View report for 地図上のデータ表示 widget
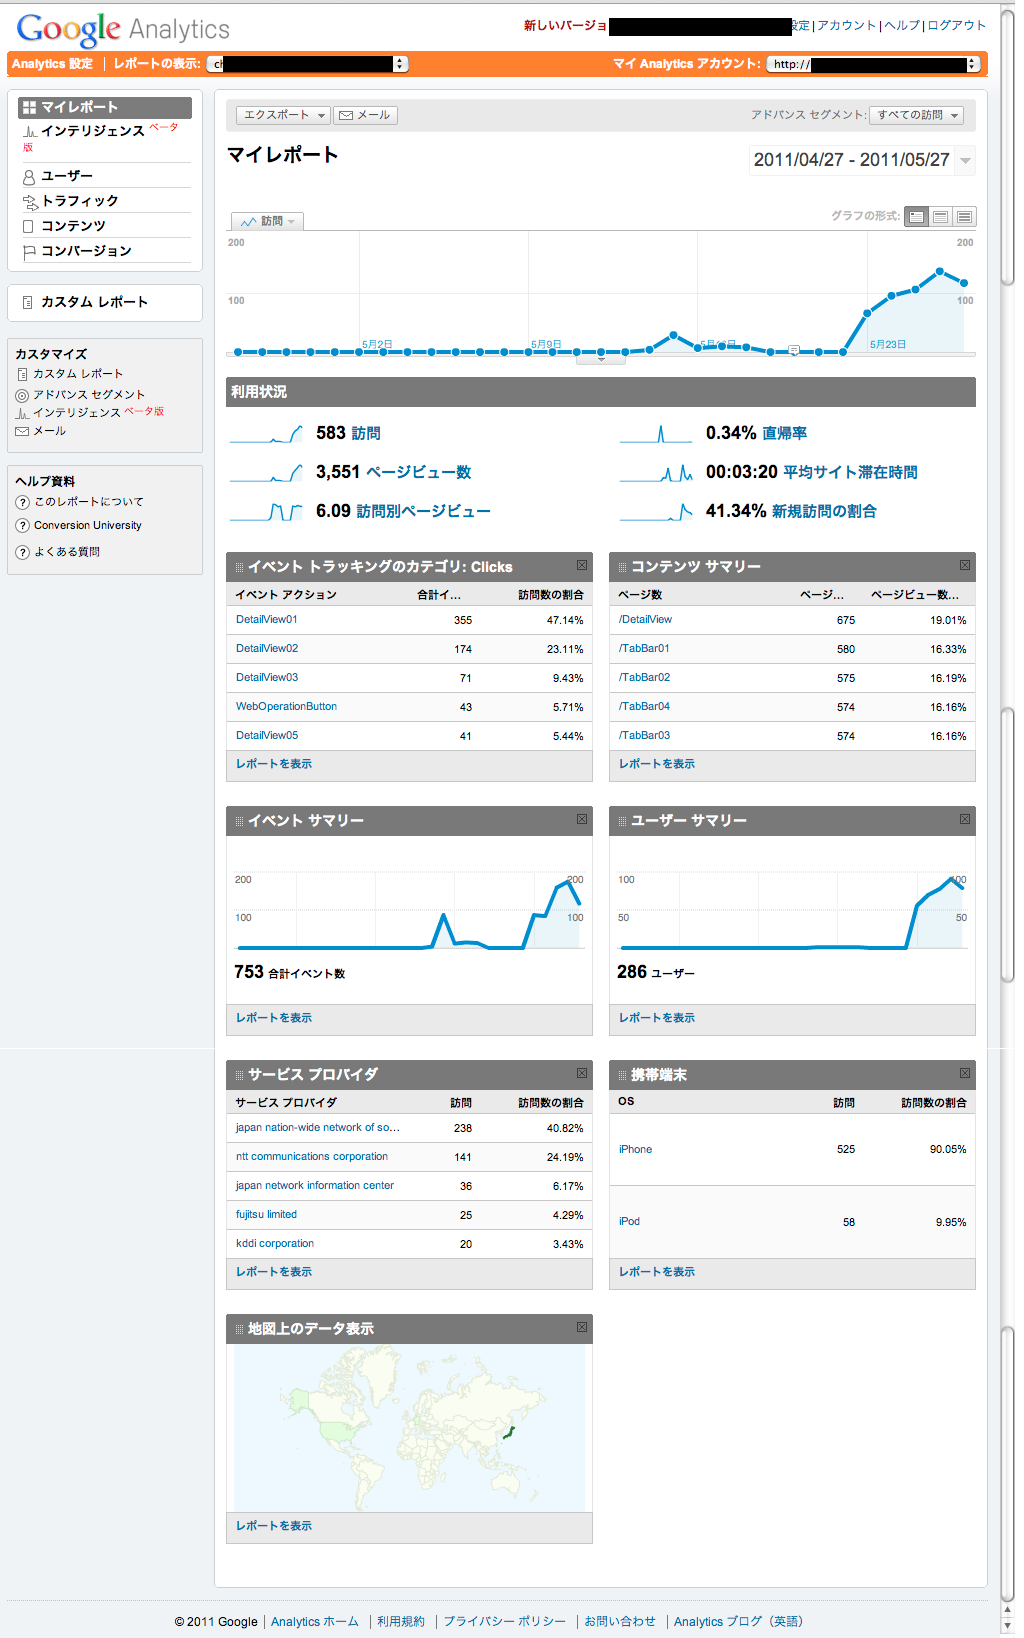This screenshot has width=1024, height=1638. [274, 1526]
